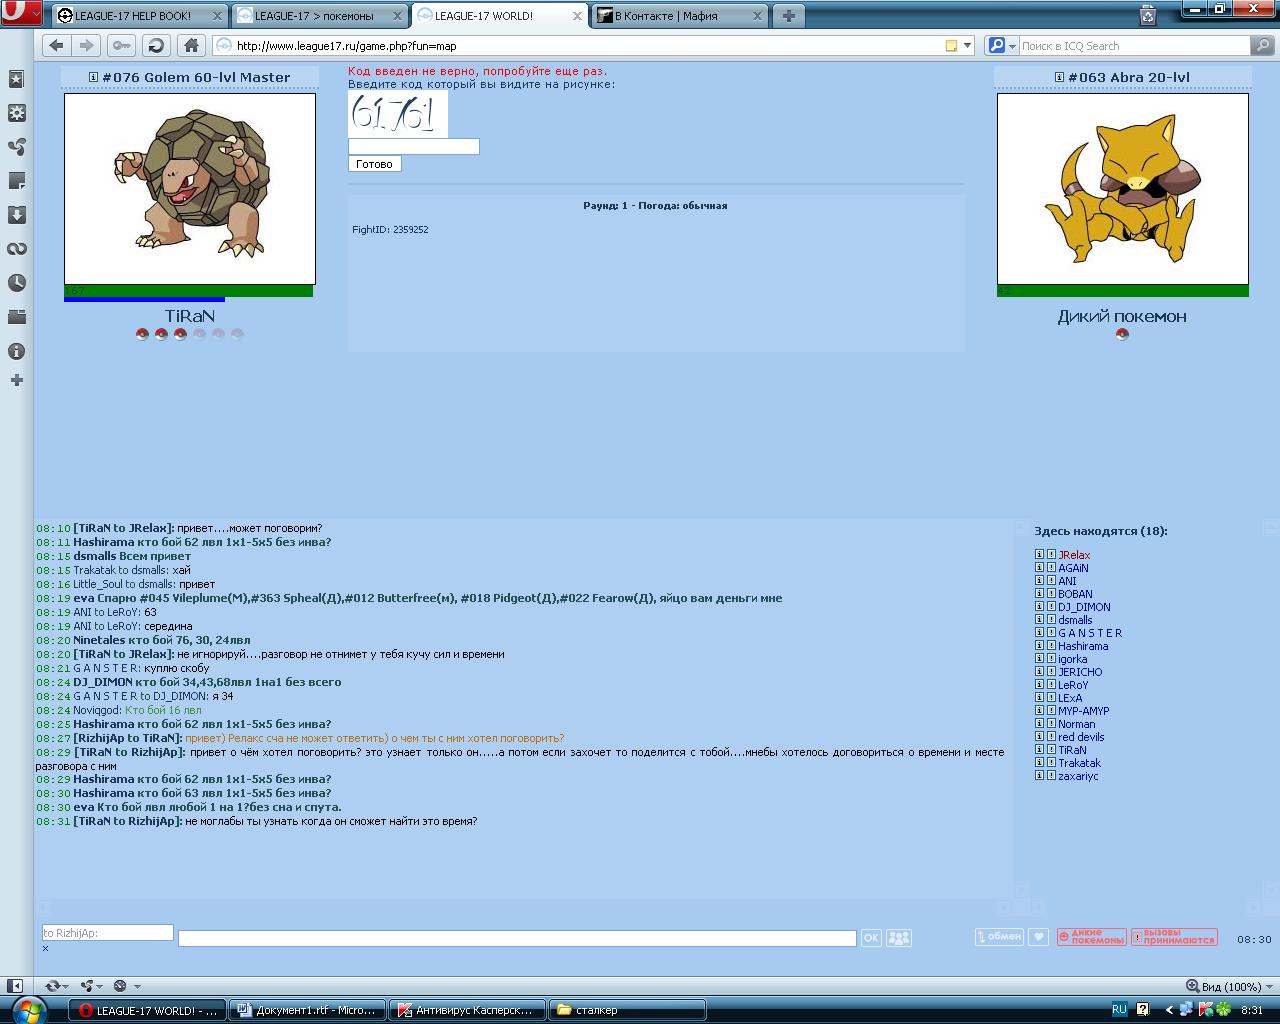The width and height of the screenshot is (1280, 1024).
Task: Open Opera Unite panel in sidebar
Action: point(16,147)
